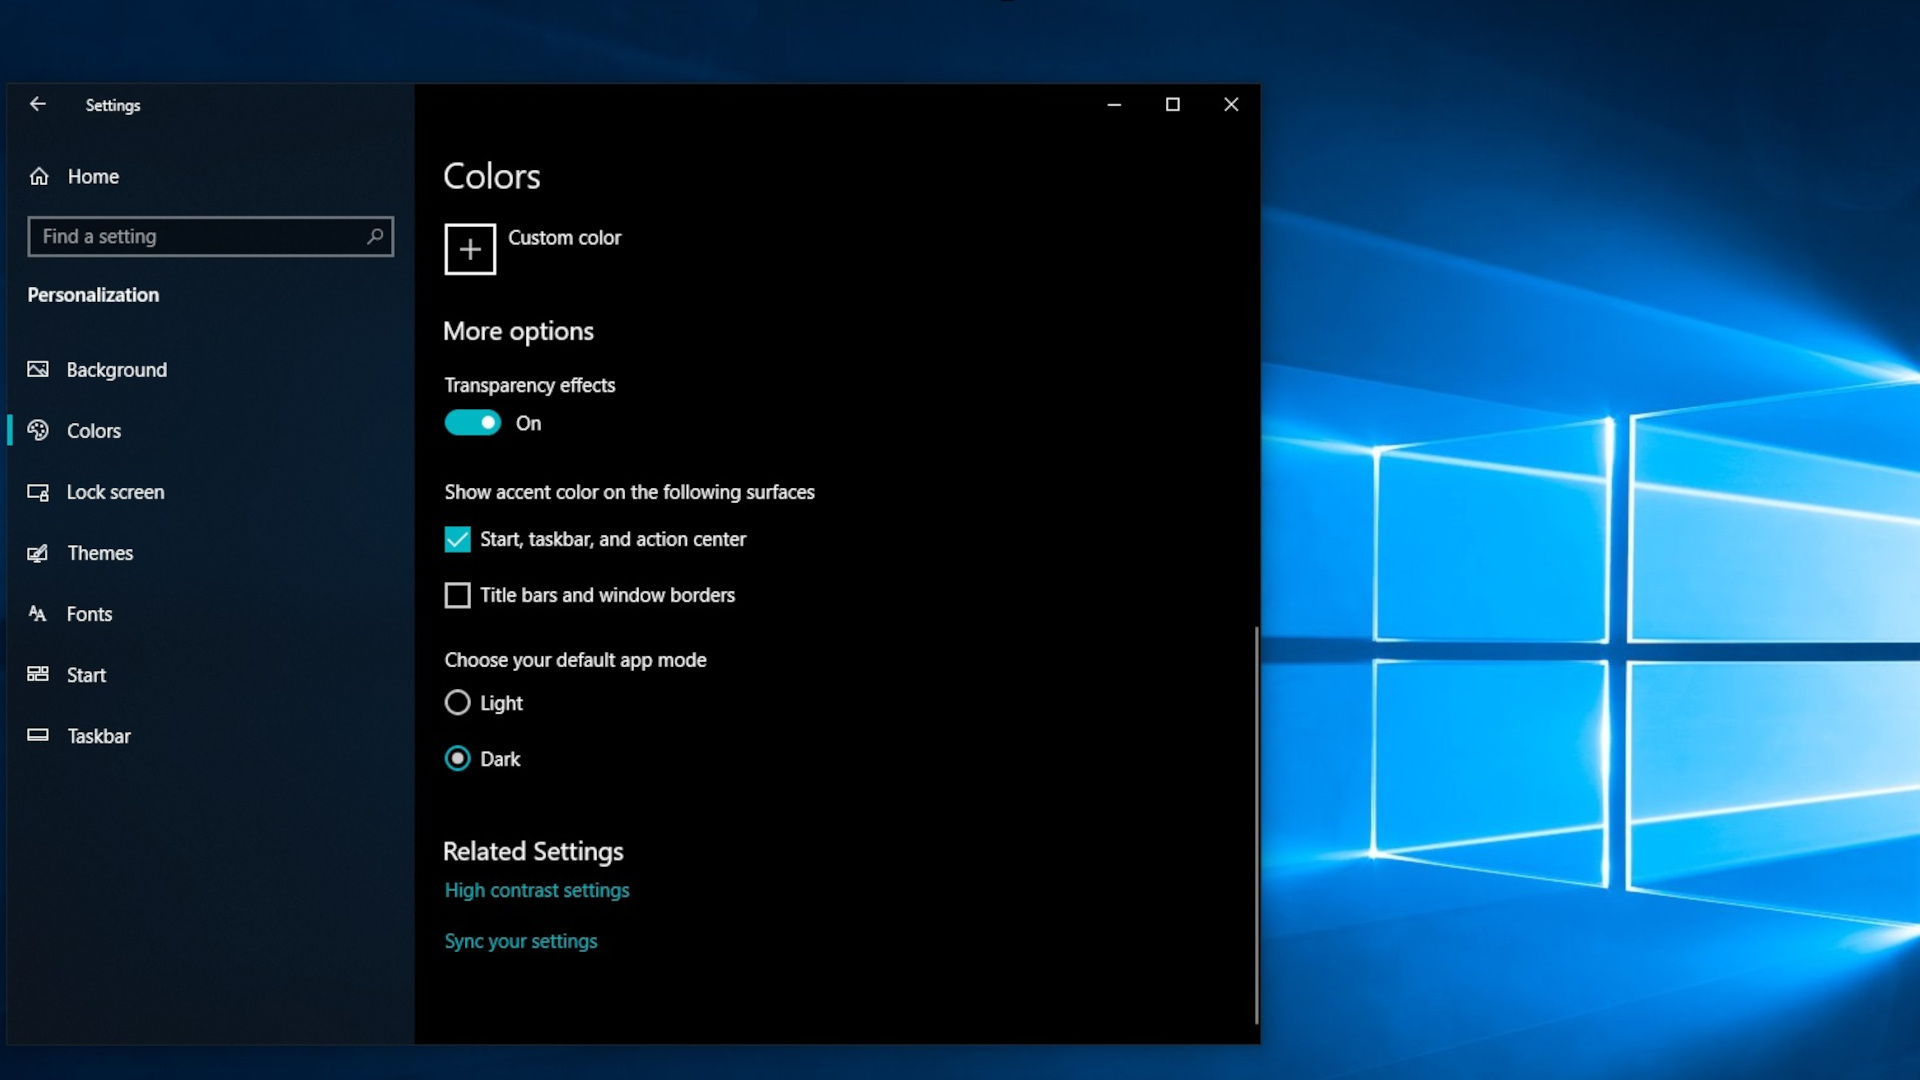1920x1080 pixels.
Task: Click the On label beside transparency toggle
Action: tap(528, 423)
